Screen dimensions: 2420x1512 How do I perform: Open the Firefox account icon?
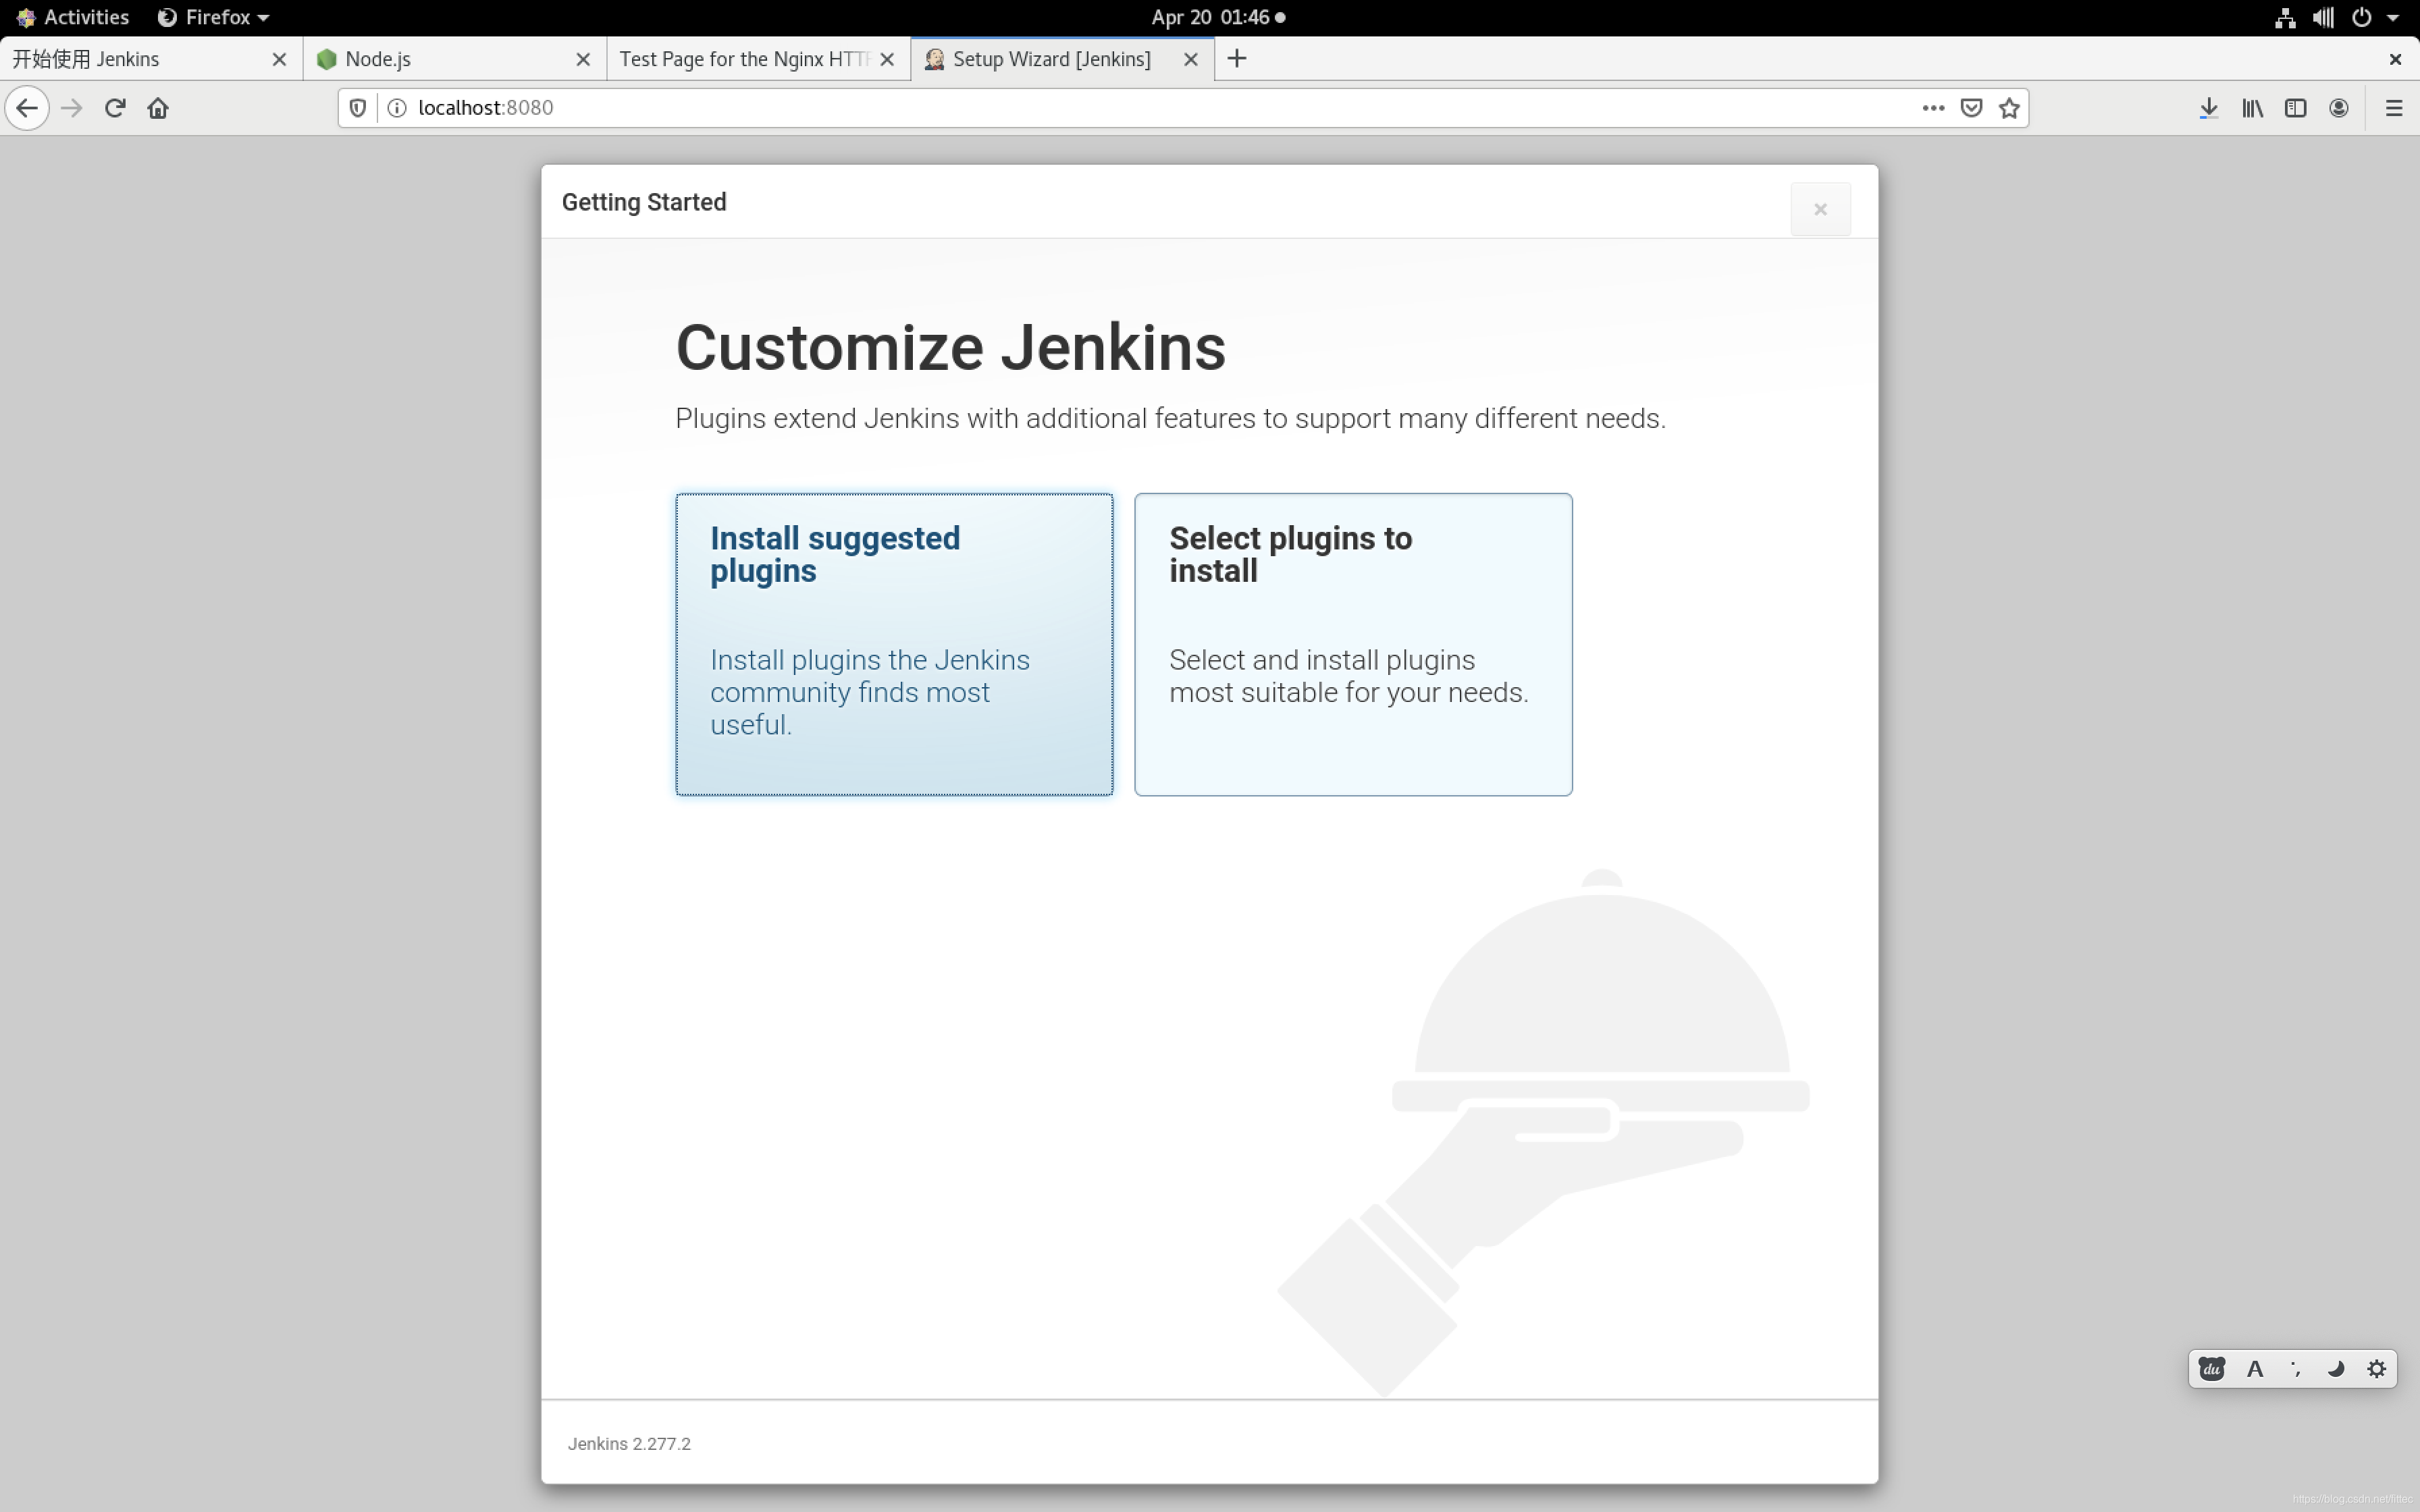pyautogui.click(x=2338, y=108)
